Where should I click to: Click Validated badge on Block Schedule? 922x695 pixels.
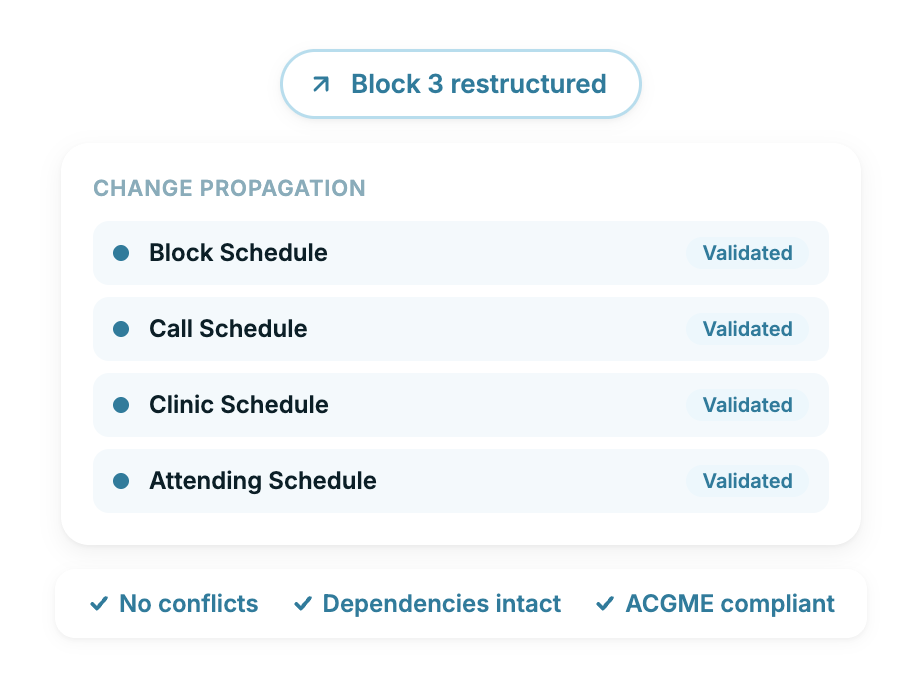tap(747, 253)
